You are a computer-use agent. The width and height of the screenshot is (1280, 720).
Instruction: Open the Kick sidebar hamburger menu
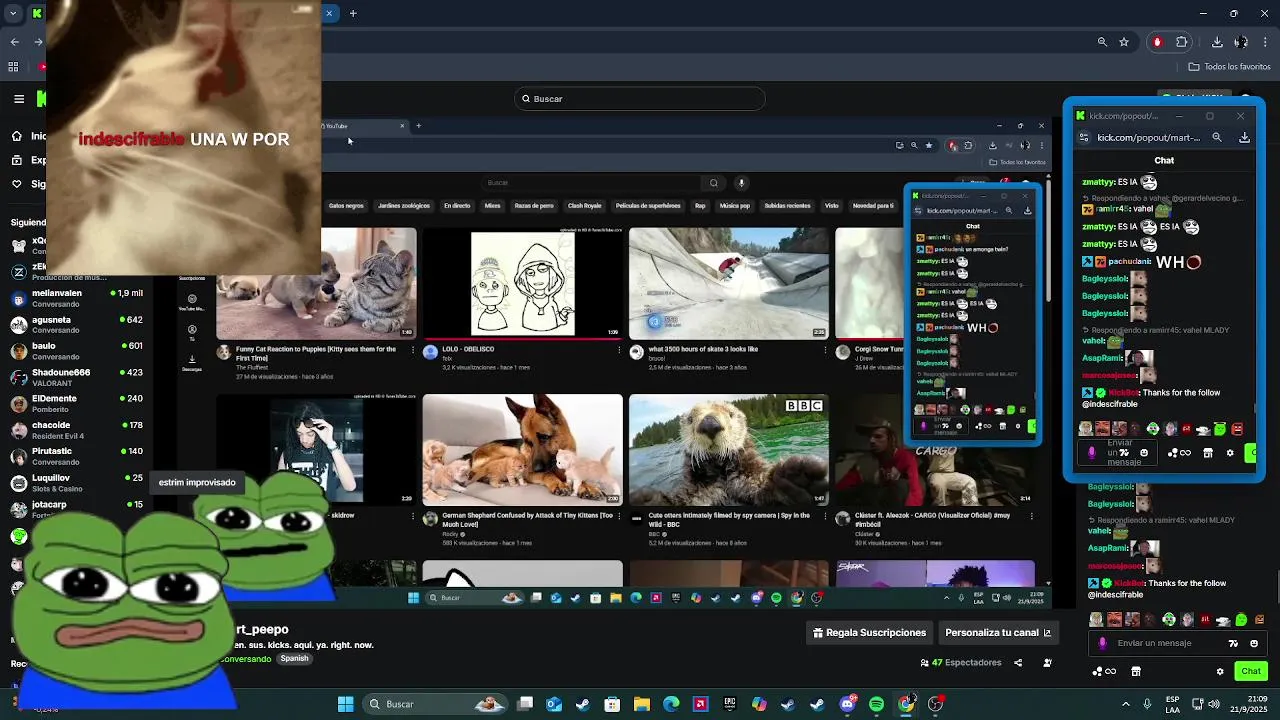[x=19, y=99]
